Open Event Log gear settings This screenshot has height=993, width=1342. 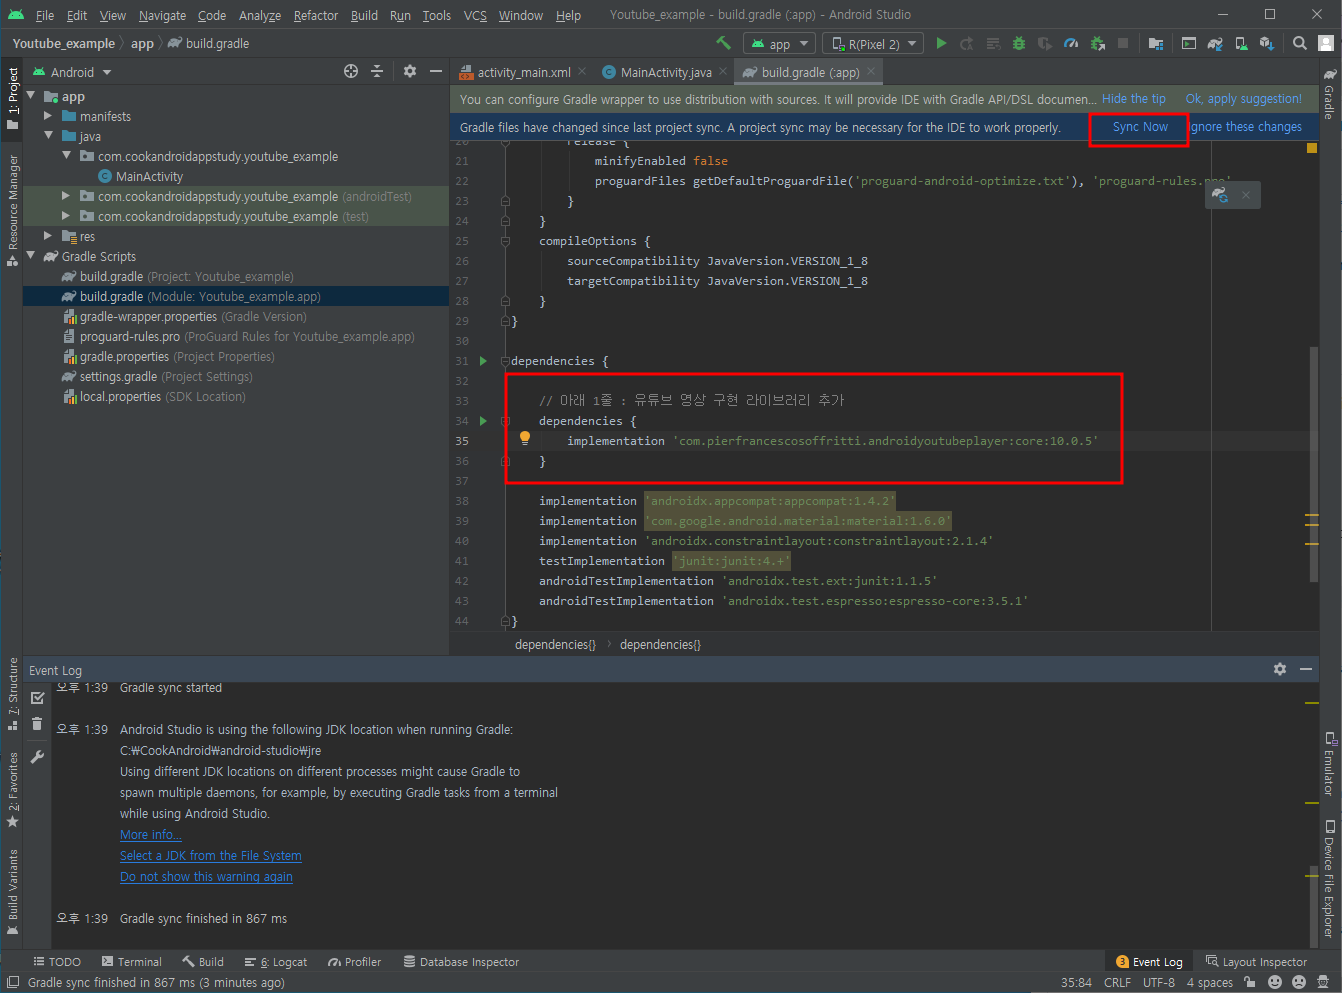(1280, 669)
